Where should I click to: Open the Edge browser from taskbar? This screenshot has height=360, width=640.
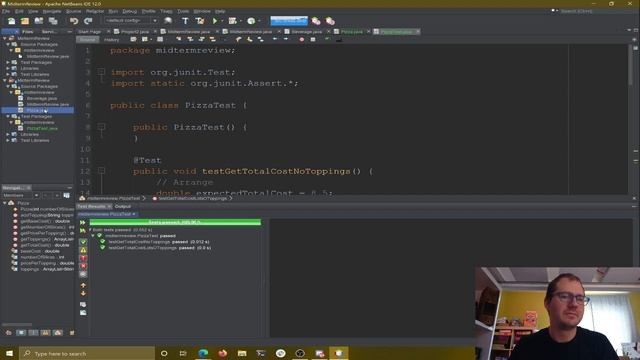pos(203,353)
